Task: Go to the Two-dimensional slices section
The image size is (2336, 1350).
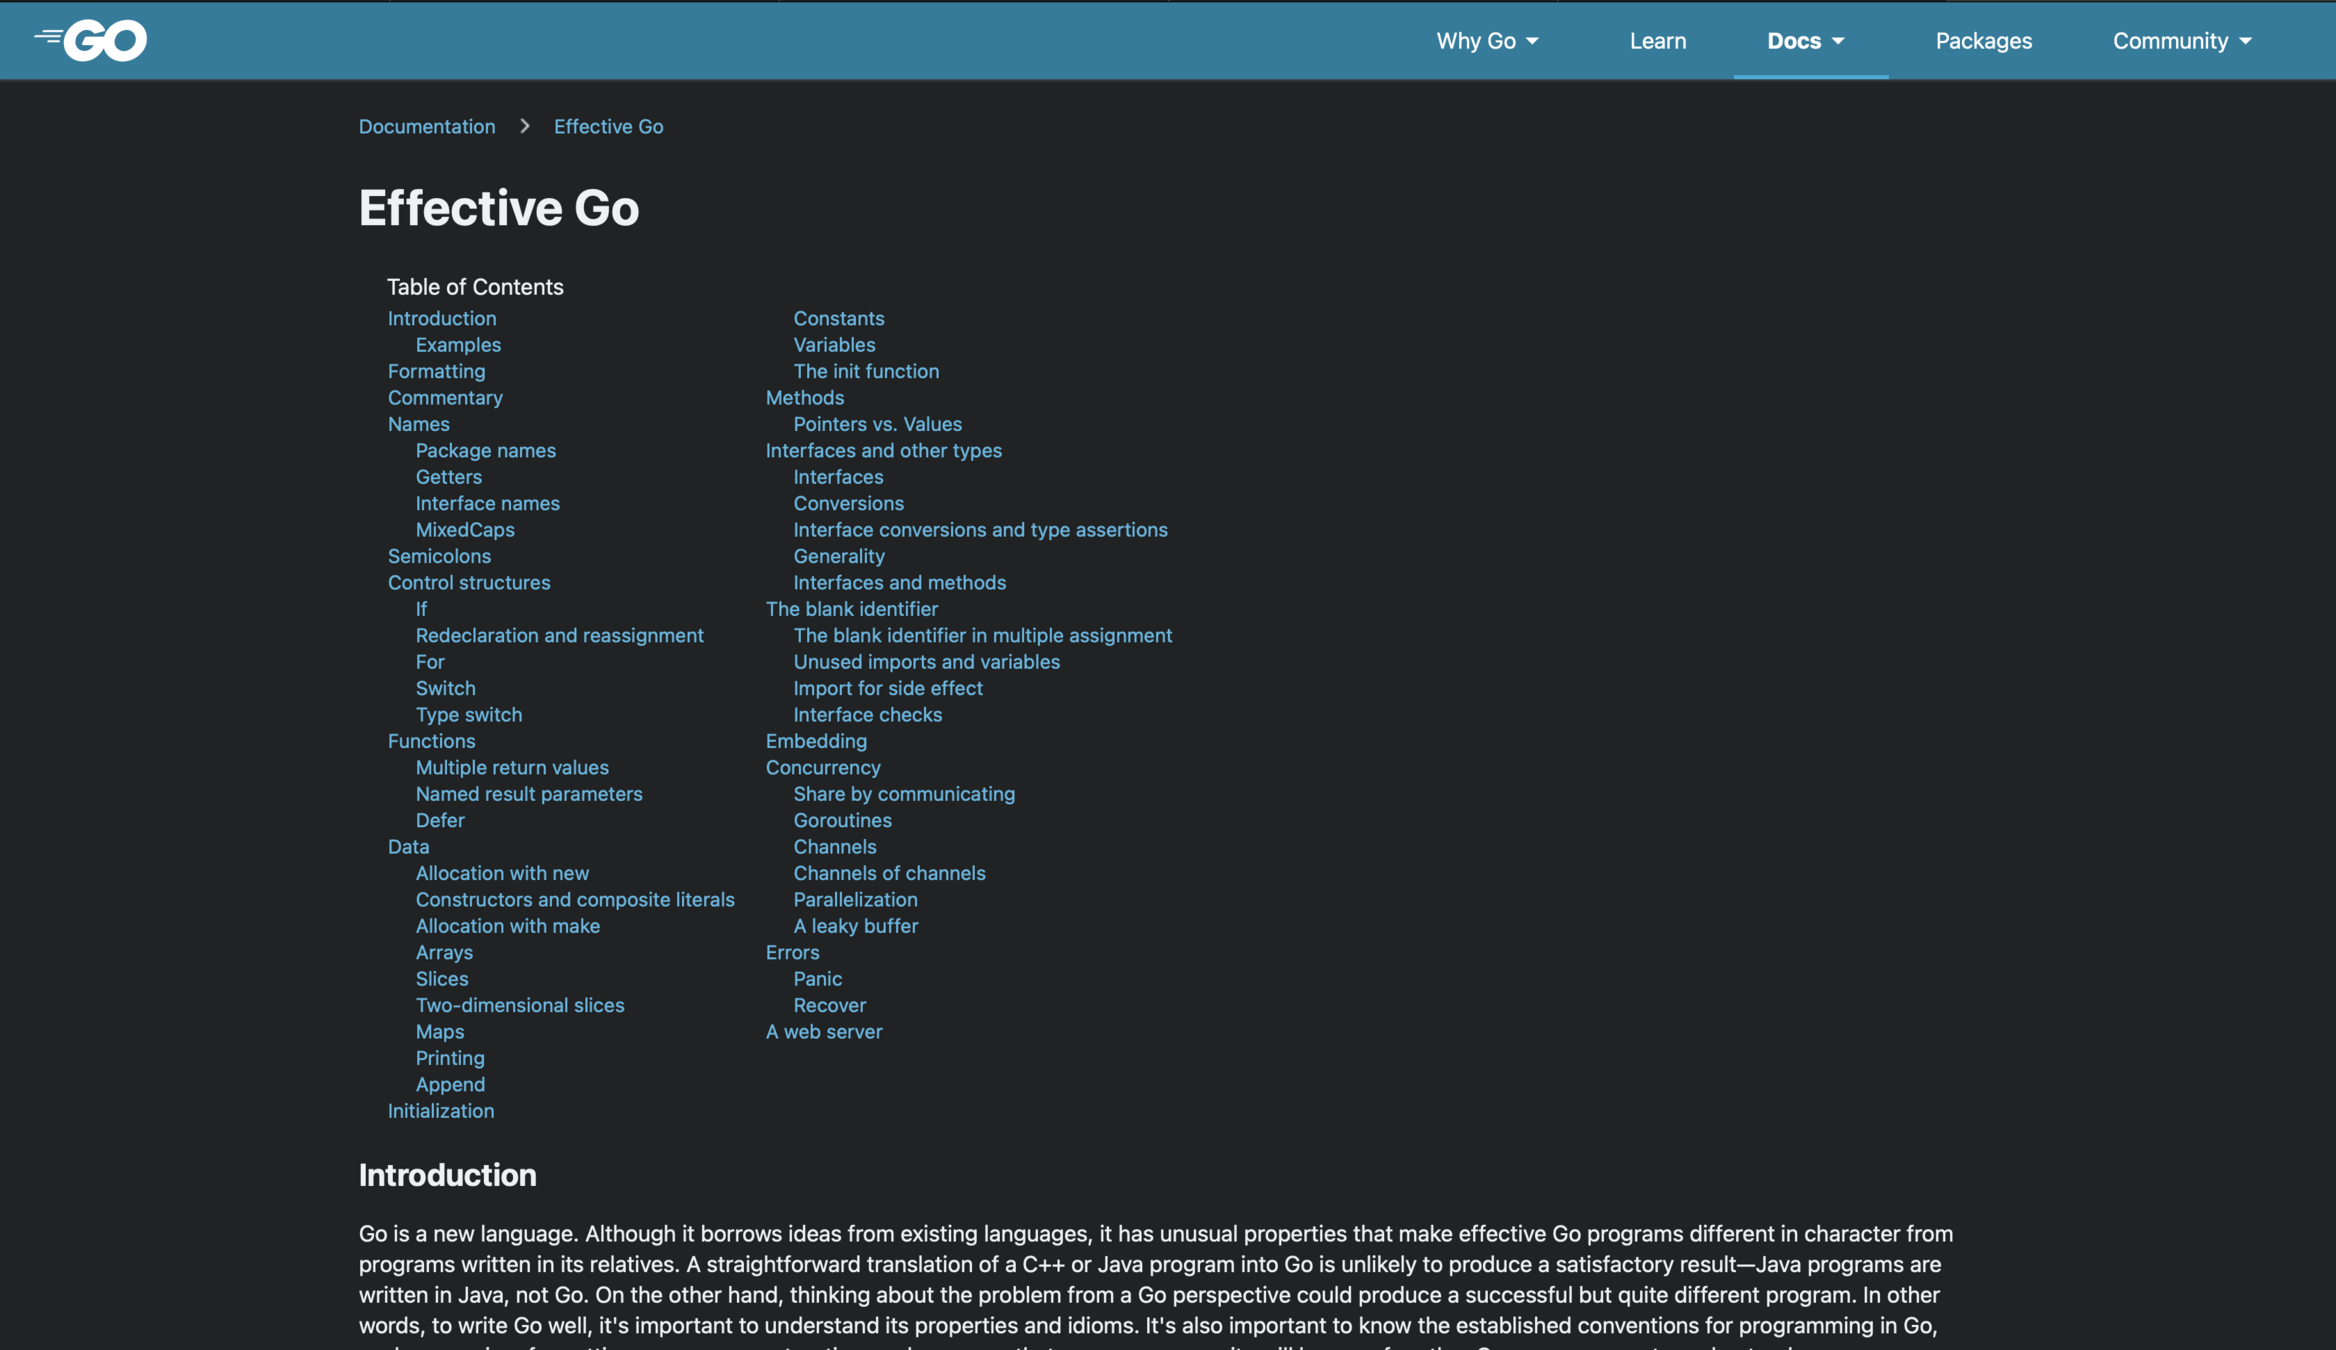Action: (x=519, y=1005)
